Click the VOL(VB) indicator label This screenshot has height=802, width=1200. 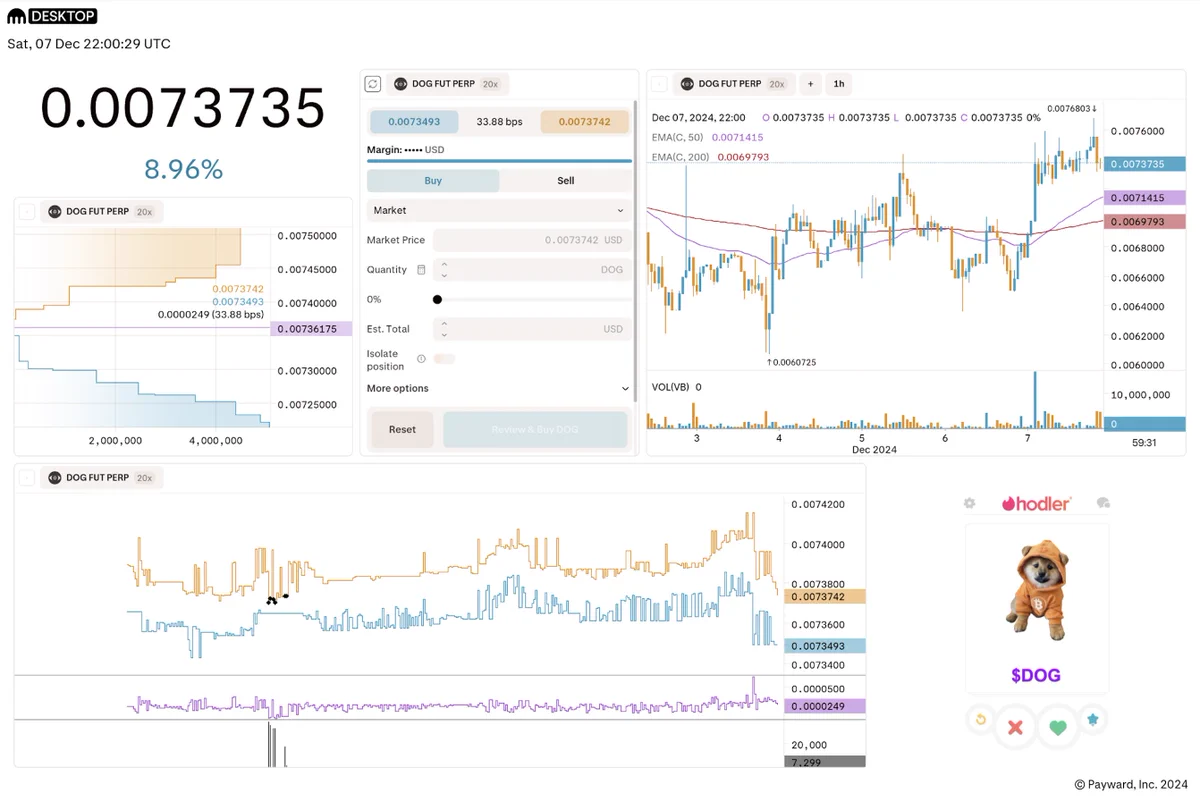pyautogui.click(x=670, y=386)
